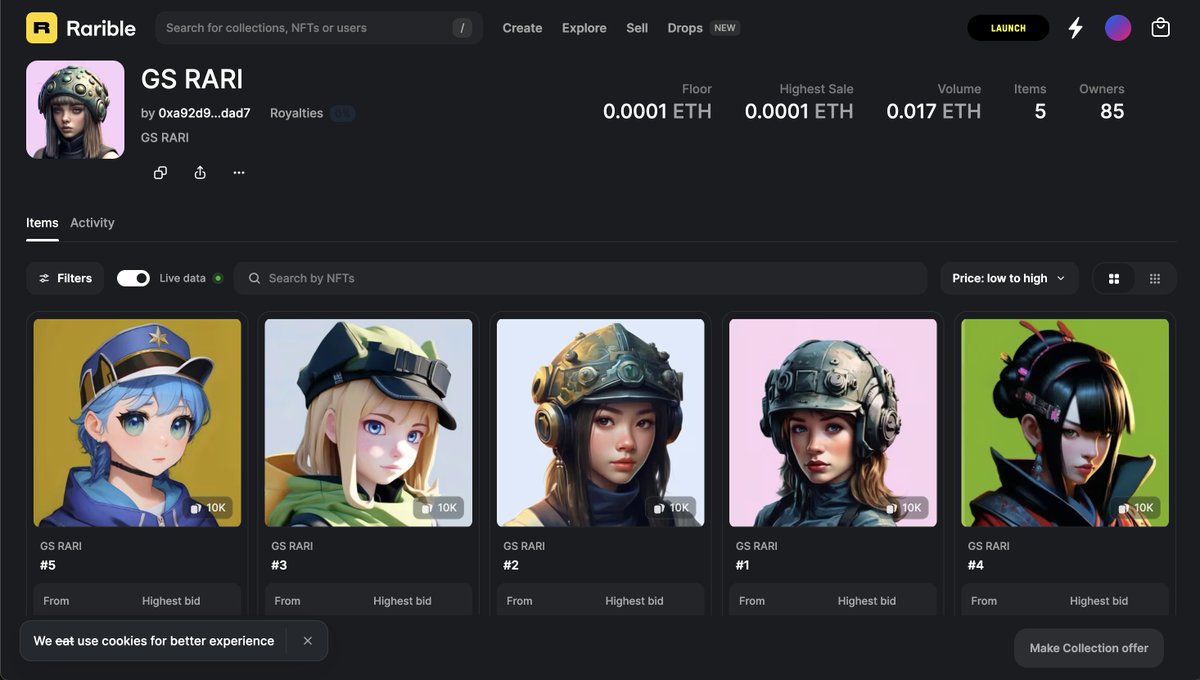Click the 10K supply badge on #1

click(x=905, y=508)
